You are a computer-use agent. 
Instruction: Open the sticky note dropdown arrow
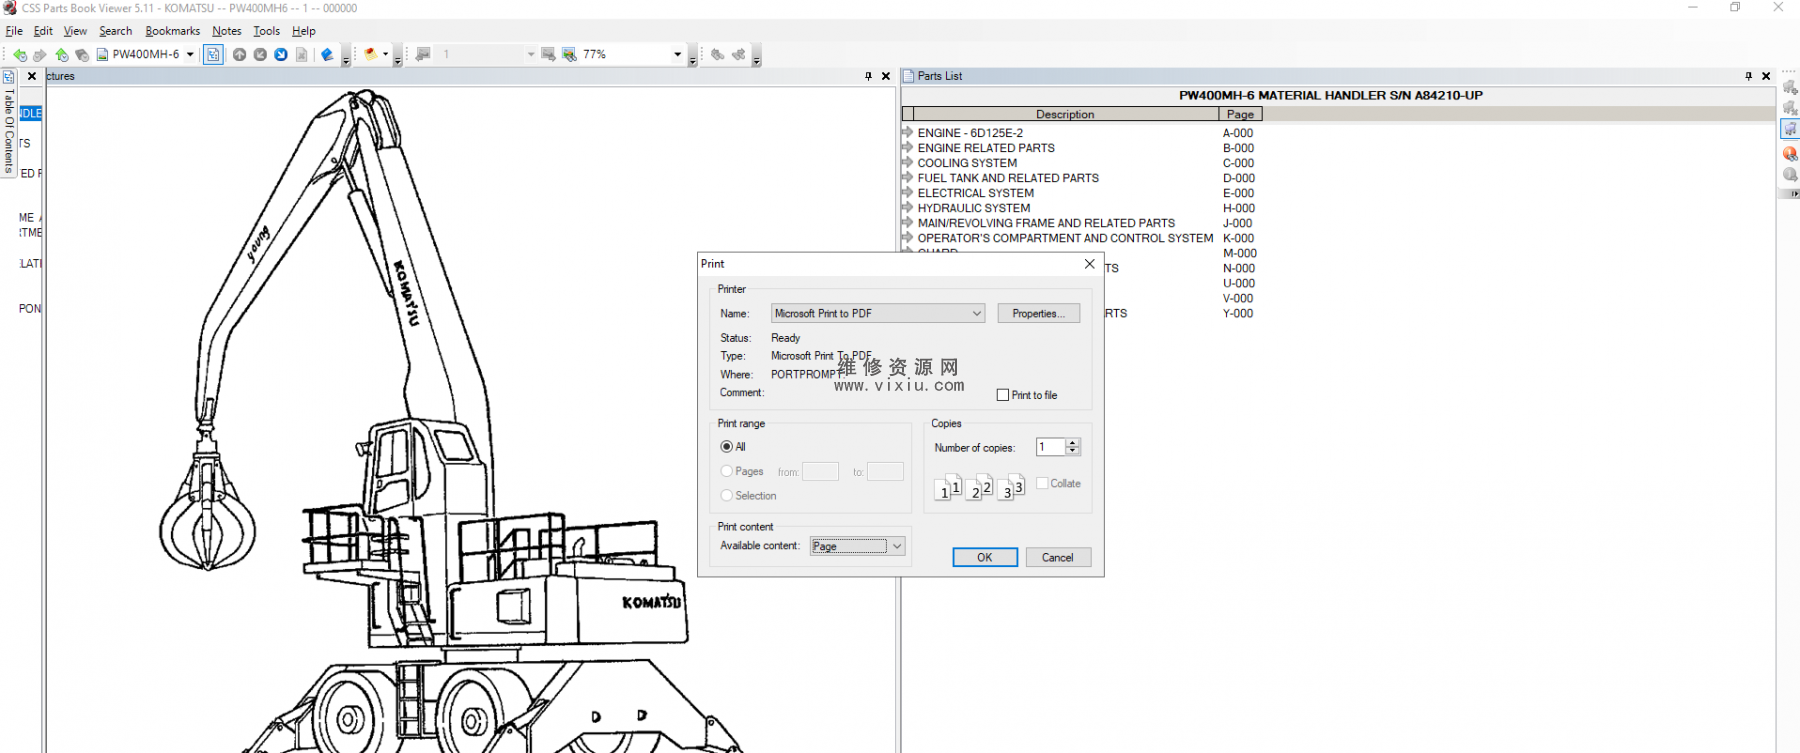tap(385, 55)
